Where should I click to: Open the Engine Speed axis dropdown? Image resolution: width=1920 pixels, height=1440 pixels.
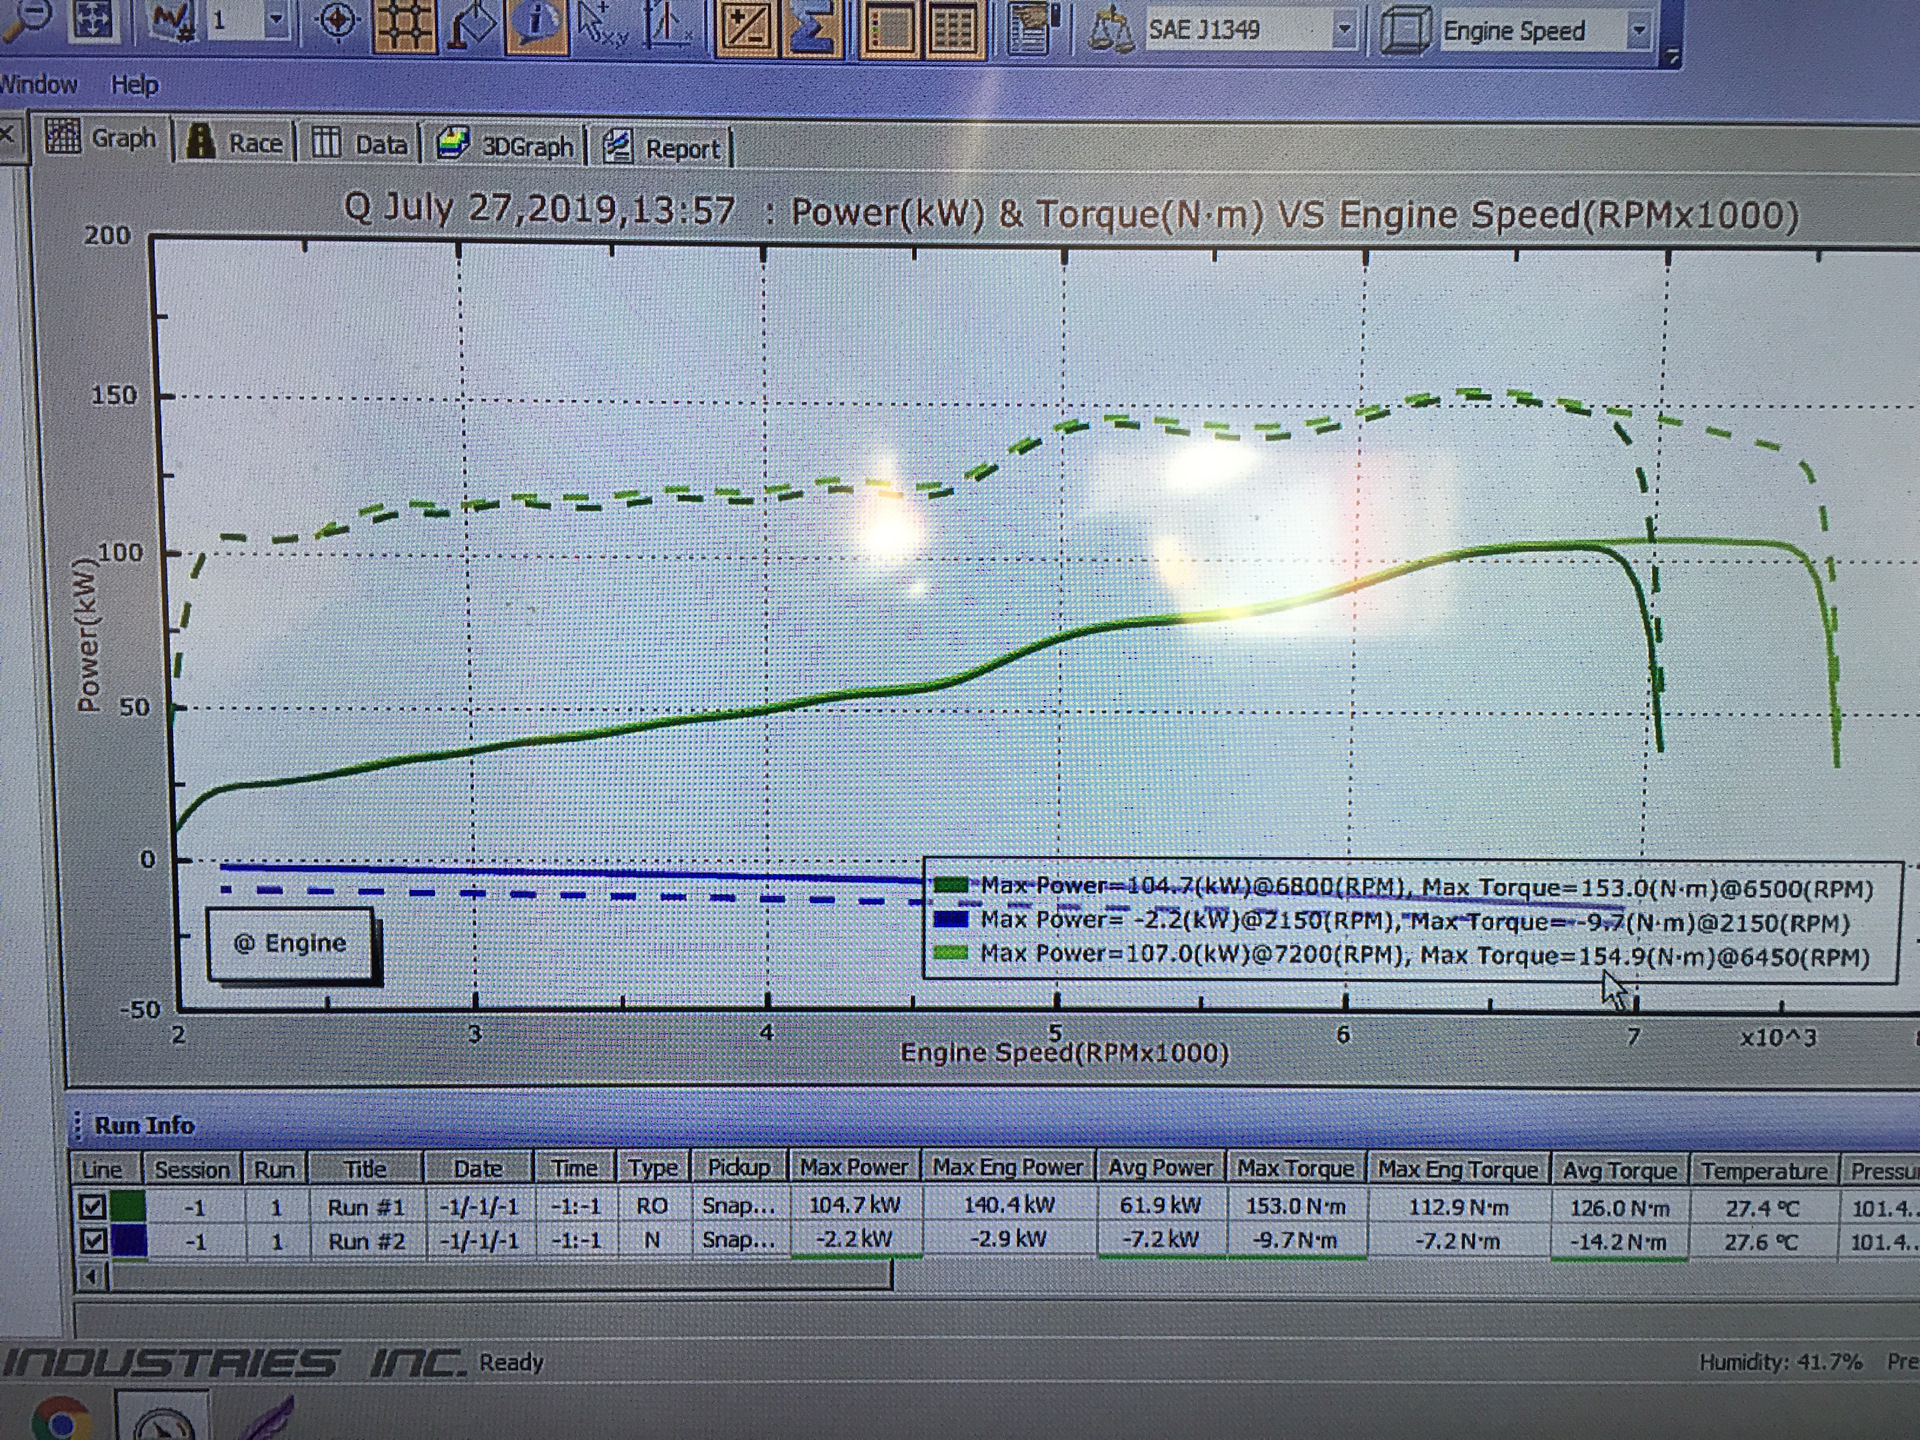pyautogui.click(x=1638, y=31)
